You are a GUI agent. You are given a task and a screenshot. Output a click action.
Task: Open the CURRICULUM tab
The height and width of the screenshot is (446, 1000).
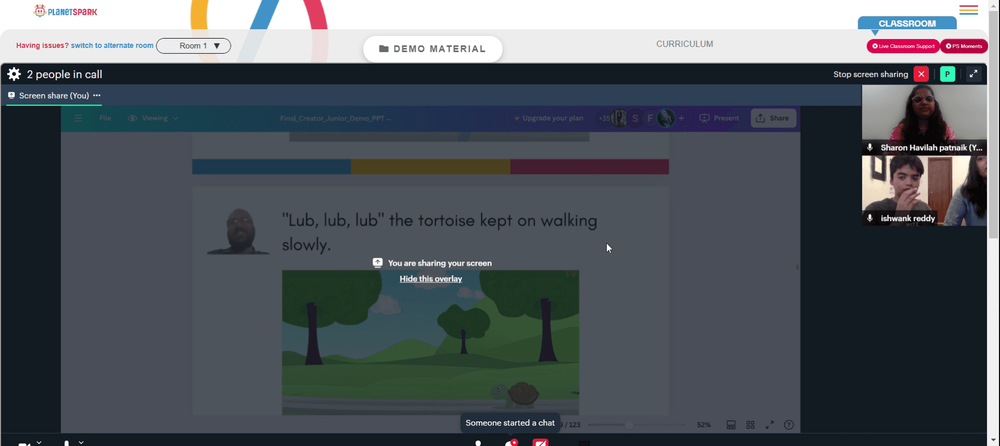pos(684,44)
